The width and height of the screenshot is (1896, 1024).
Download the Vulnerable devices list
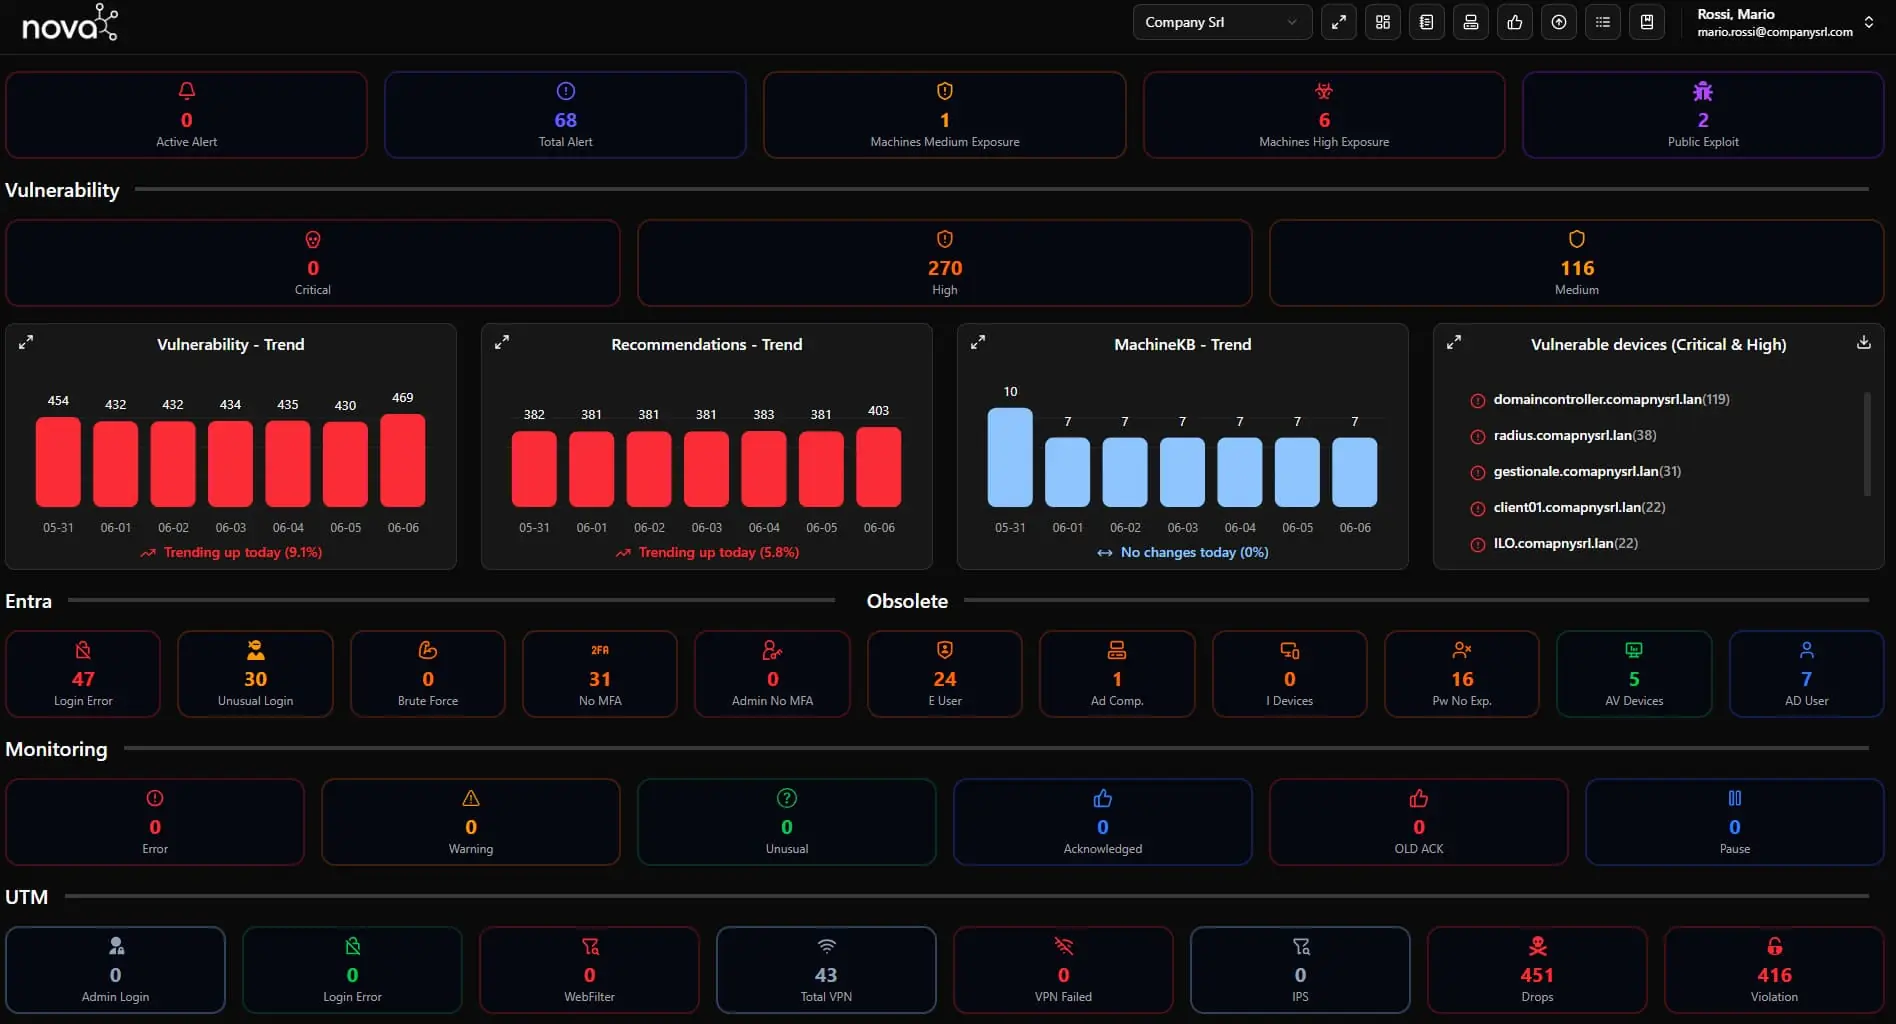(1864, 342)
